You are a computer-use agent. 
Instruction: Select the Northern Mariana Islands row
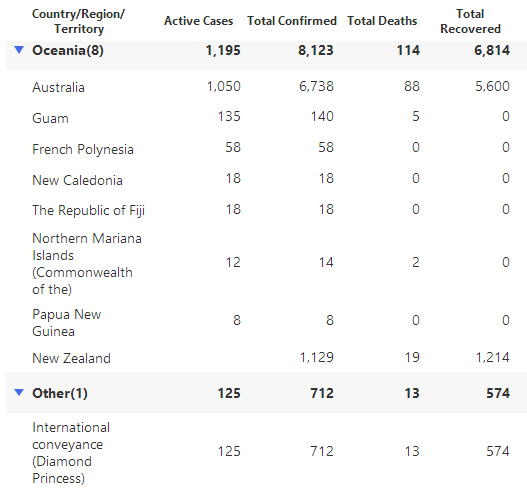266,263
